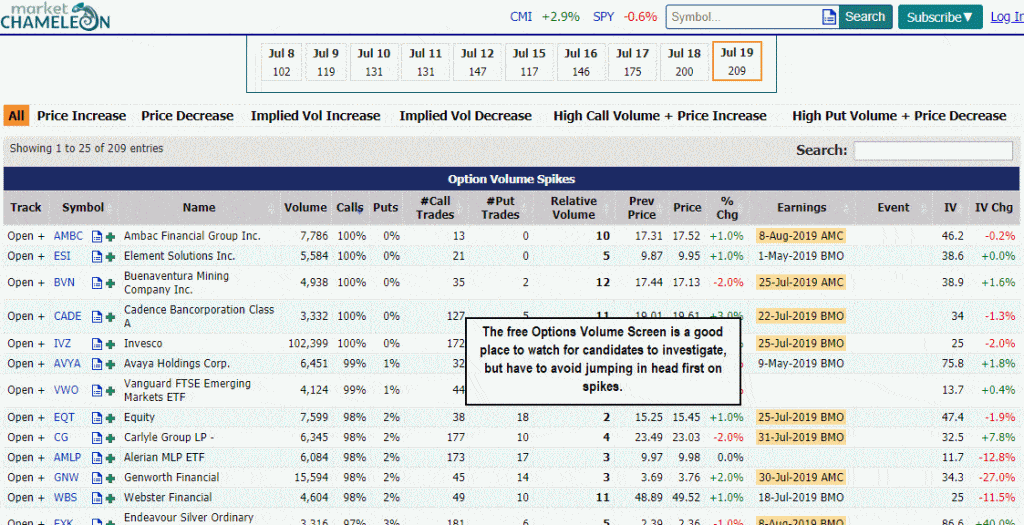
Task: Sort by % Chg column header
Action: (x=727, y=208)
